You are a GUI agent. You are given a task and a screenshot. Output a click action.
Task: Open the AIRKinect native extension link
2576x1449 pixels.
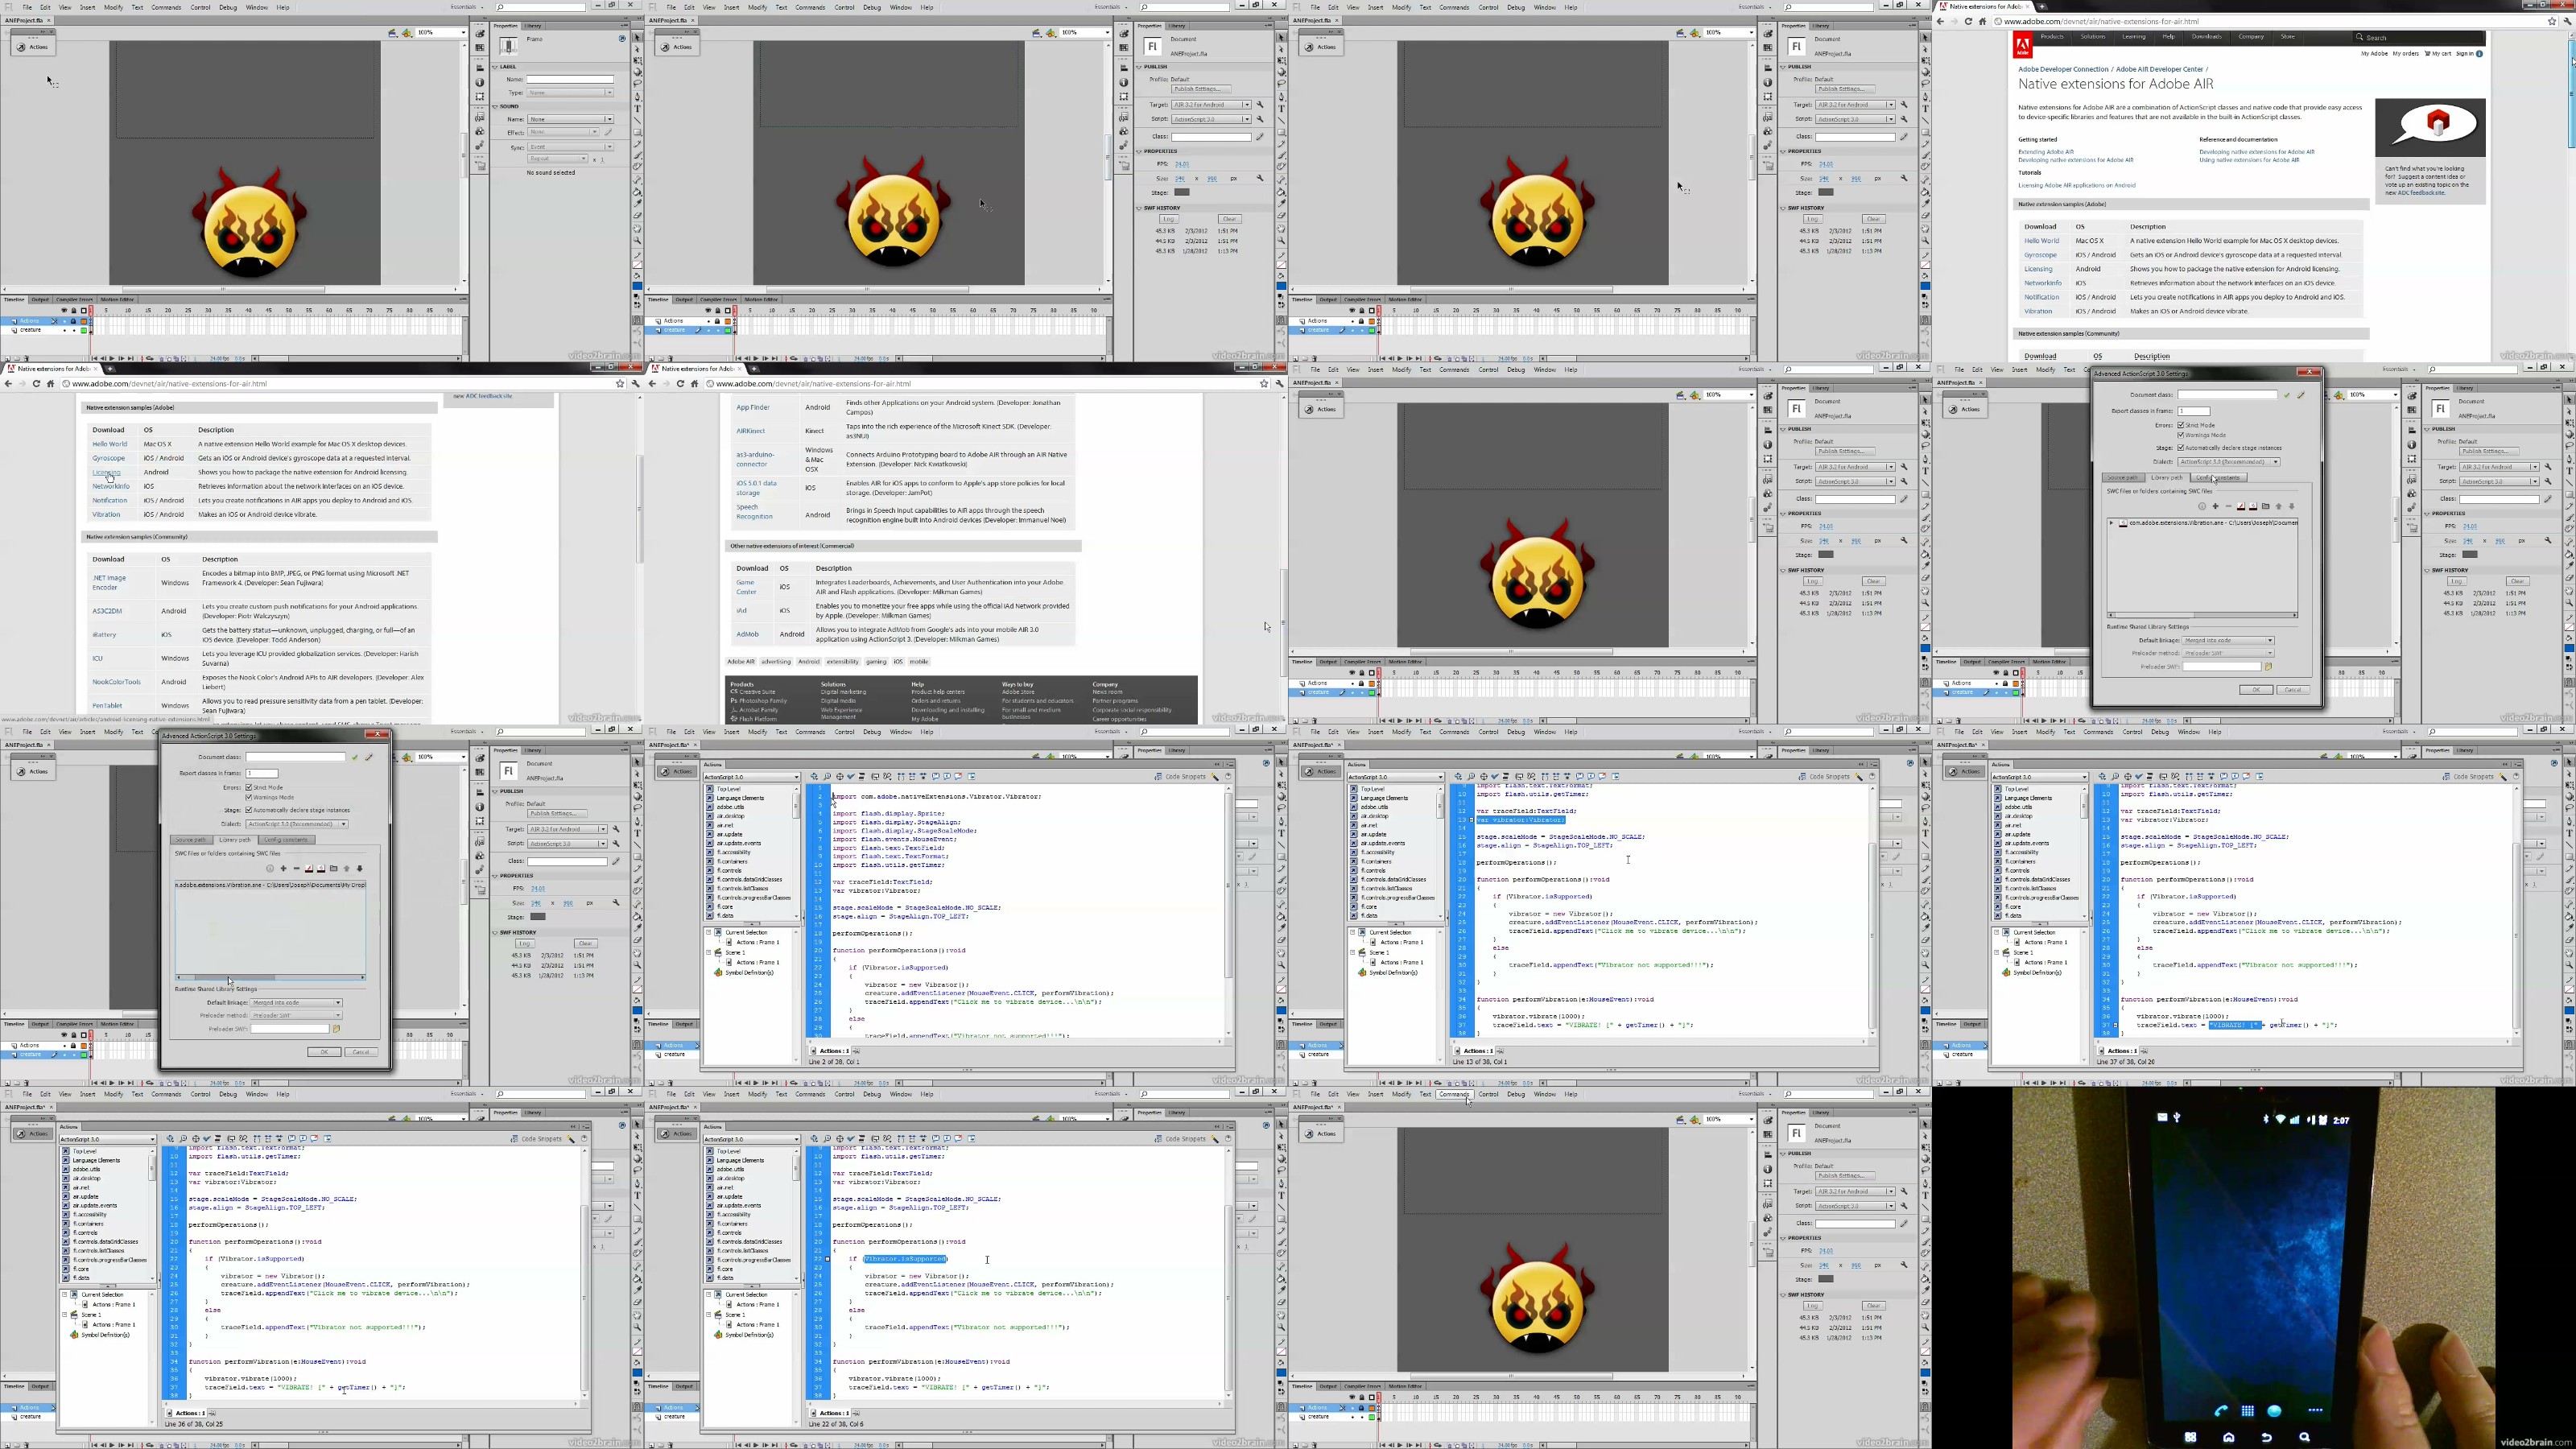coord(750,431)
